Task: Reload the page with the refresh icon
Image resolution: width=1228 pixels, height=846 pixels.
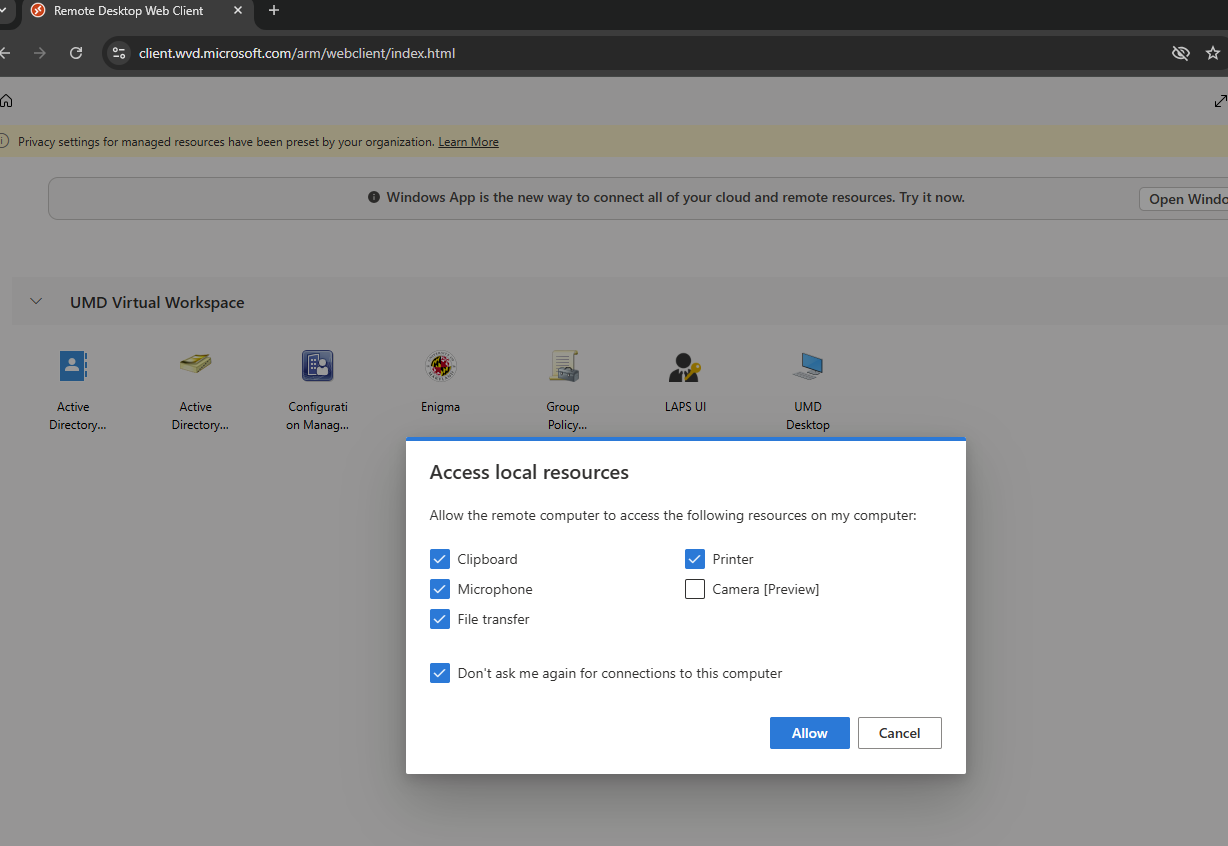Action: pyautogui.click(x=76, y=53)
